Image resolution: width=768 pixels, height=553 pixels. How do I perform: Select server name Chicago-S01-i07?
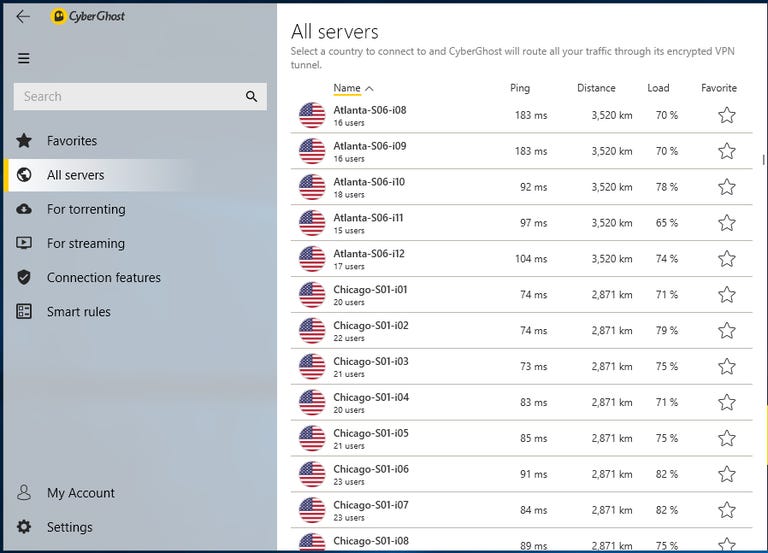(x=371, y=505)
